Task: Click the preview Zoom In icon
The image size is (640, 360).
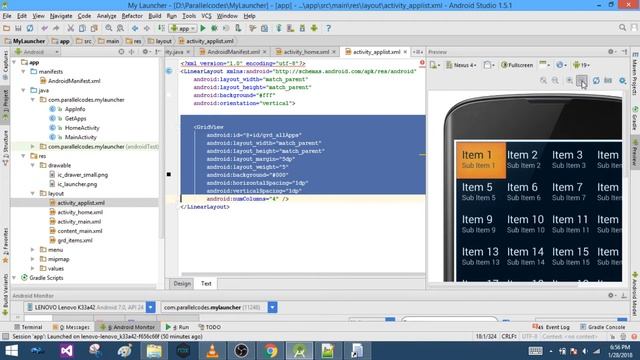Action: coord(569,81)
